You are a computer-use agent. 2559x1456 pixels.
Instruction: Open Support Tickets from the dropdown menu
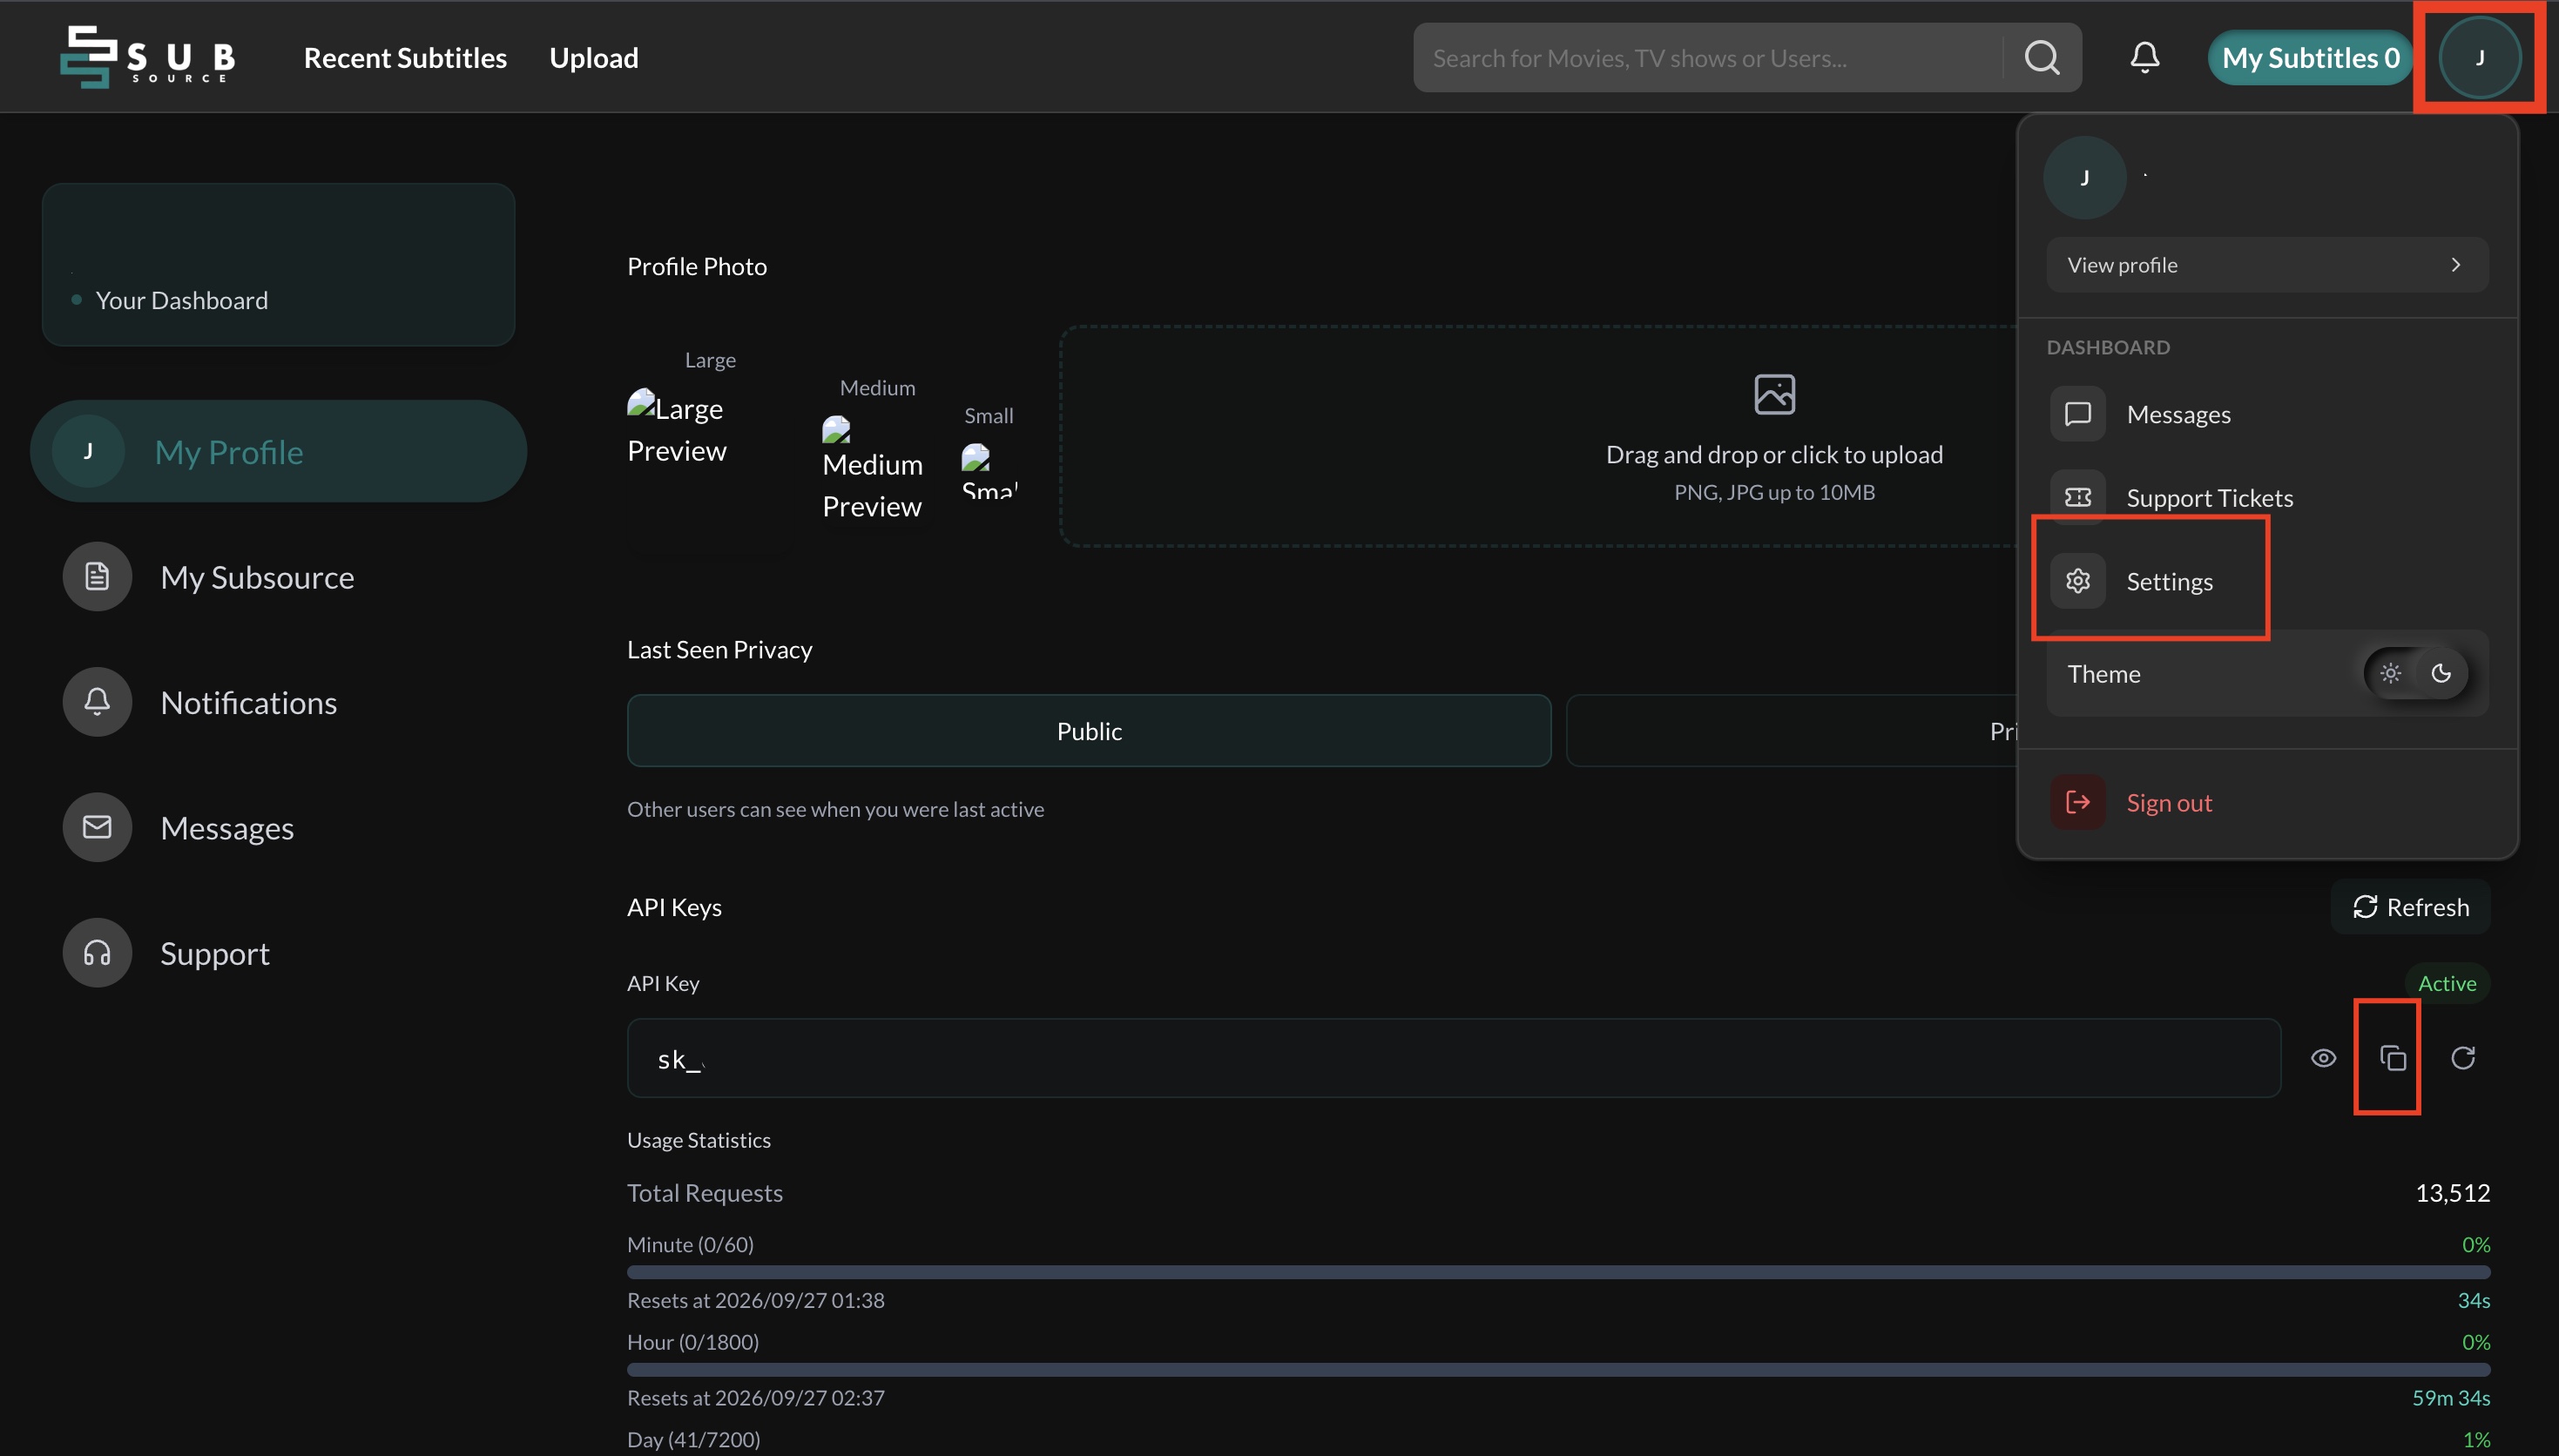pyautogui.click(x=2267, y=497)
